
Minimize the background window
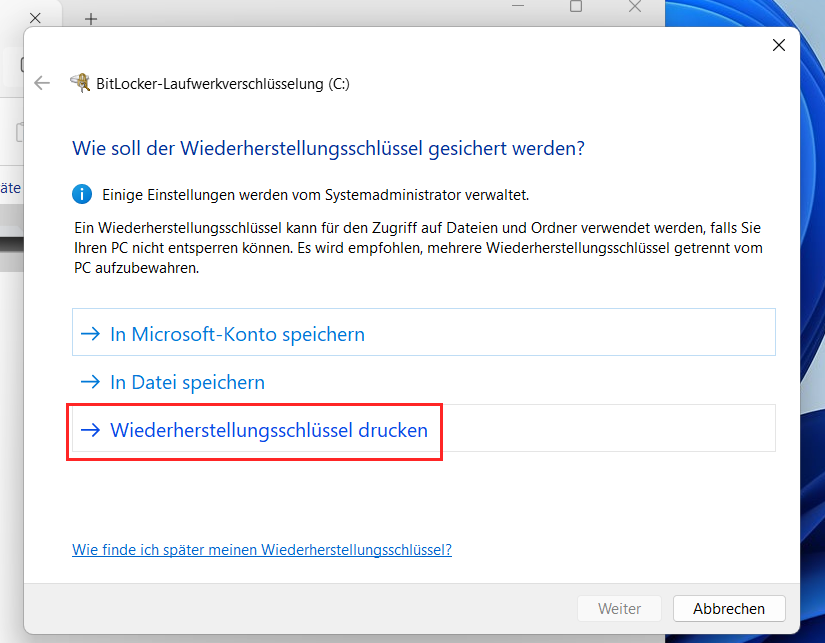(518, 6)
